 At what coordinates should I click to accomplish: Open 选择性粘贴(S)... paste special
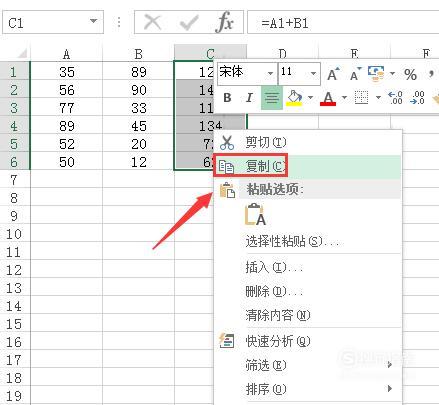click(308, 241)
